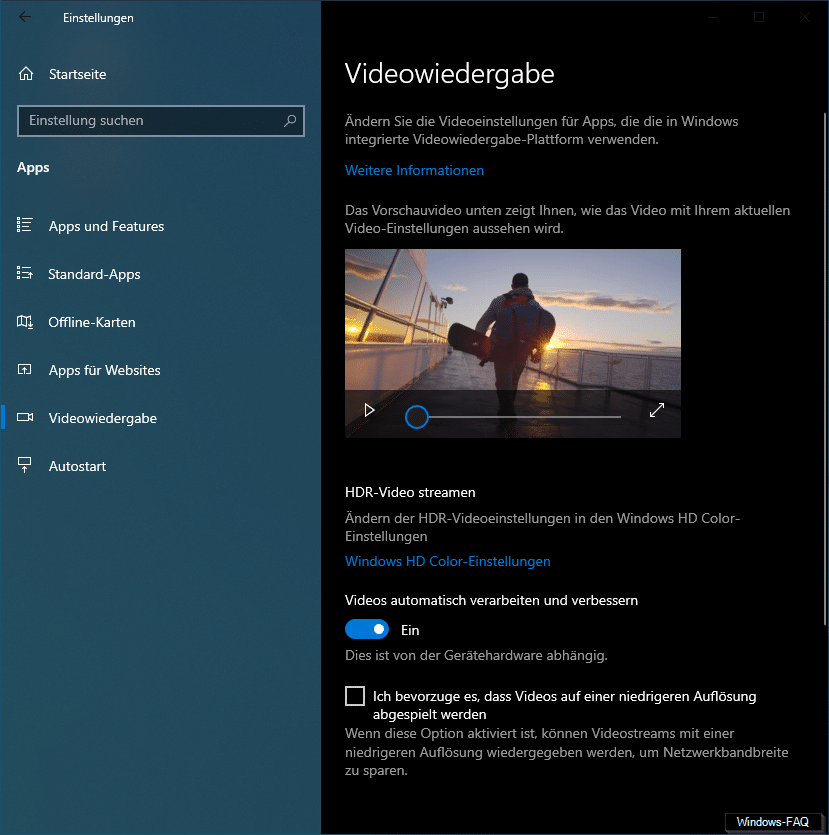The width and height of the screenshot is (829, 835).
Task: Click the video progress track
Action: click(524, 416)
